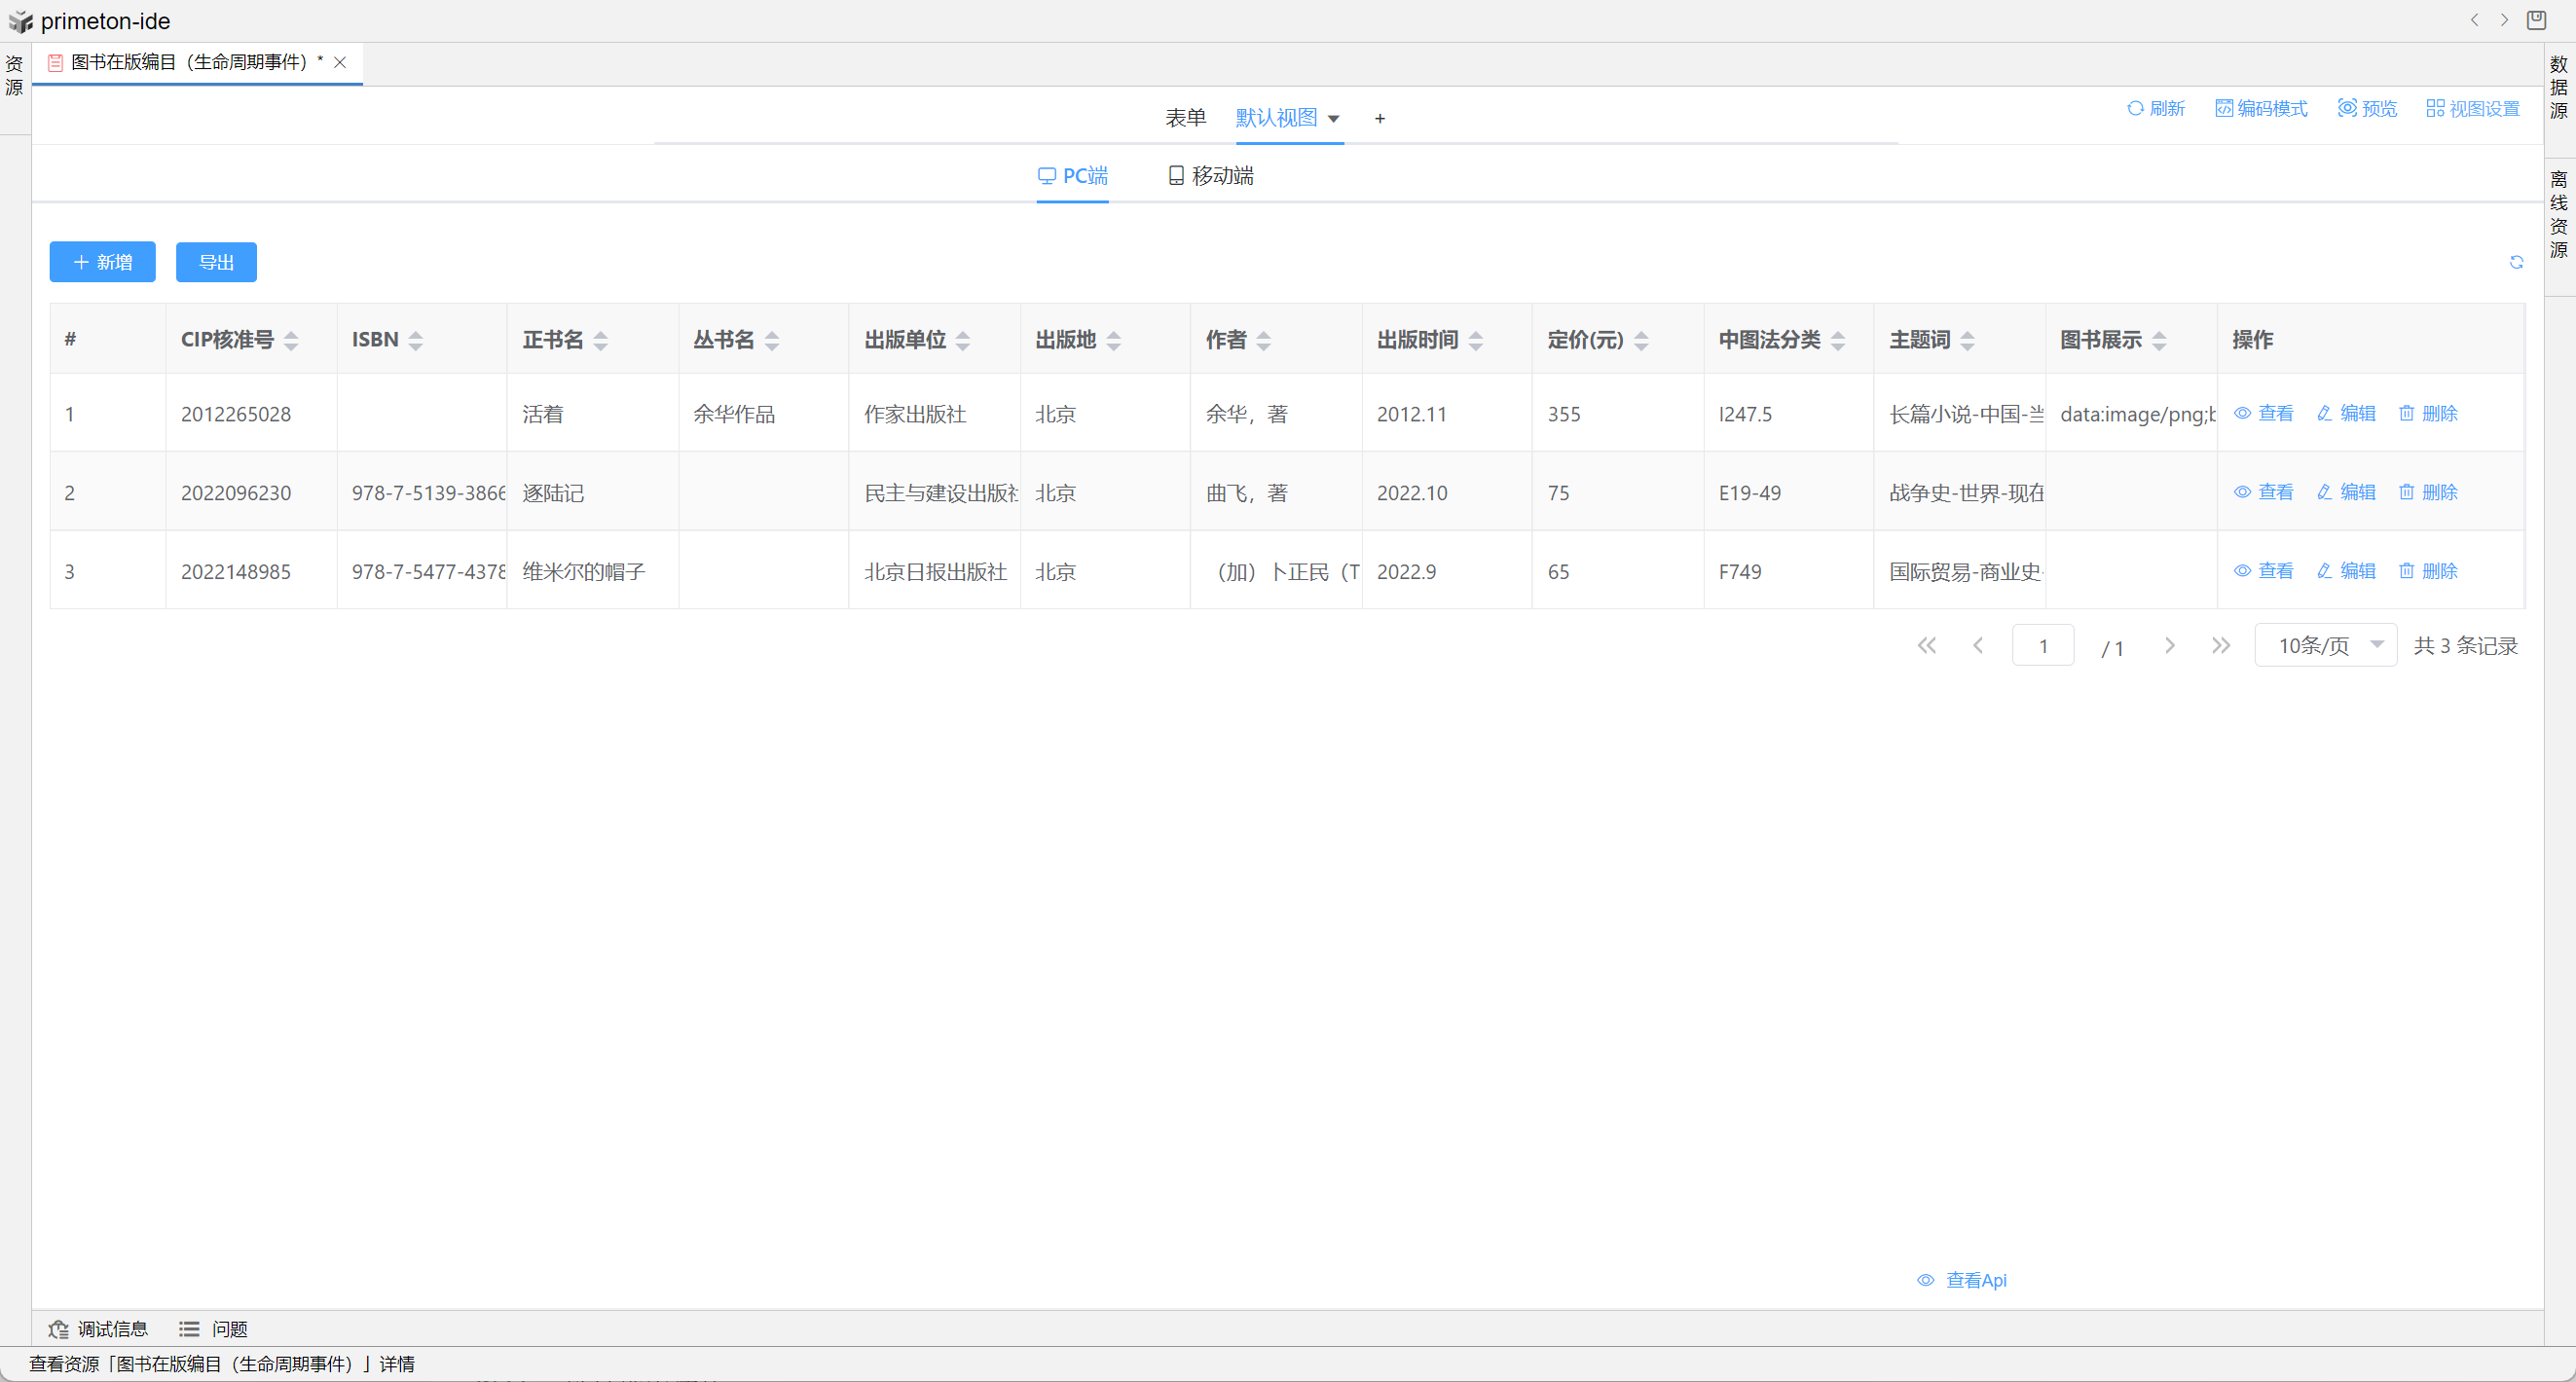Click the 刷新 refresh icon in the top toolbar
2576x1382 pixels.
tap(2134, 108)
